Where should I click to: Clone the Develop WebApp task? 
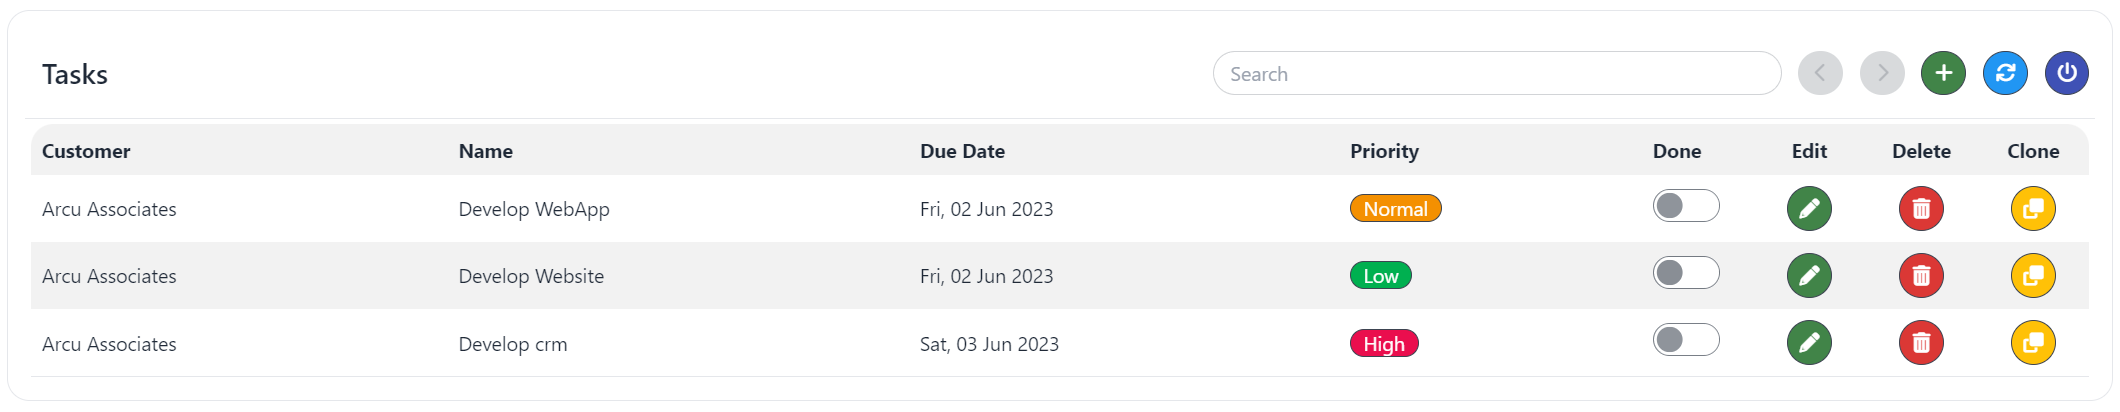pos(2033,209)
